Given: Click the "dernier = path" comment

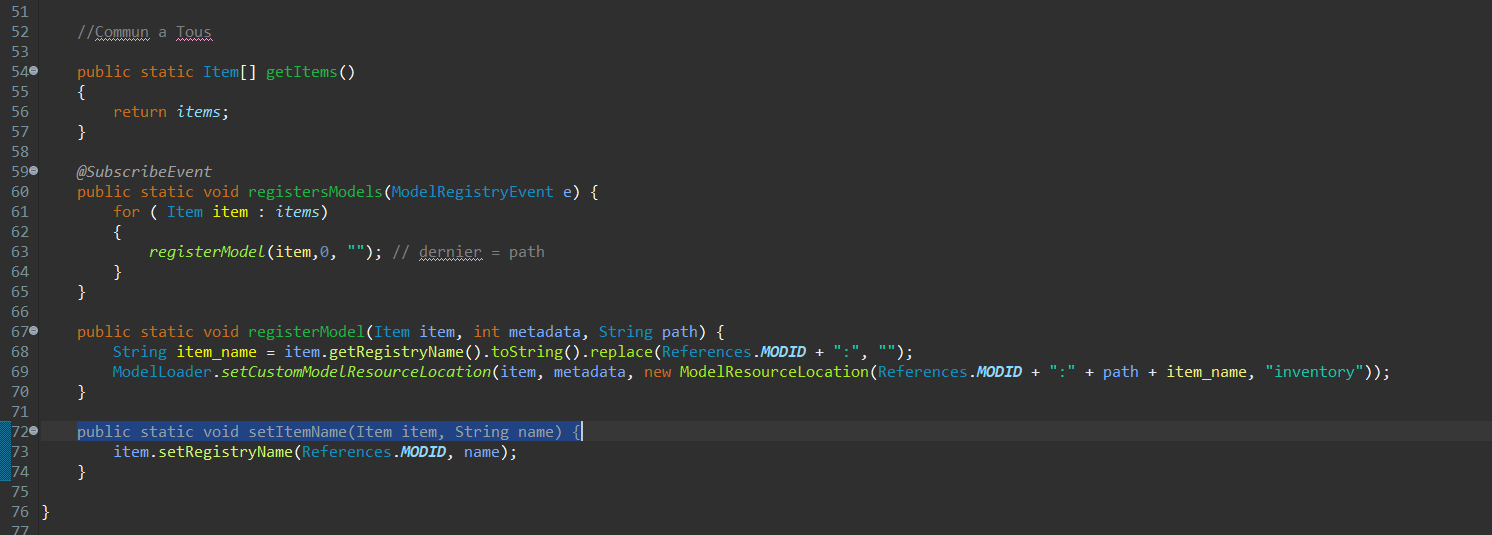Looking at the screenshot, I should tap(468, 252).
